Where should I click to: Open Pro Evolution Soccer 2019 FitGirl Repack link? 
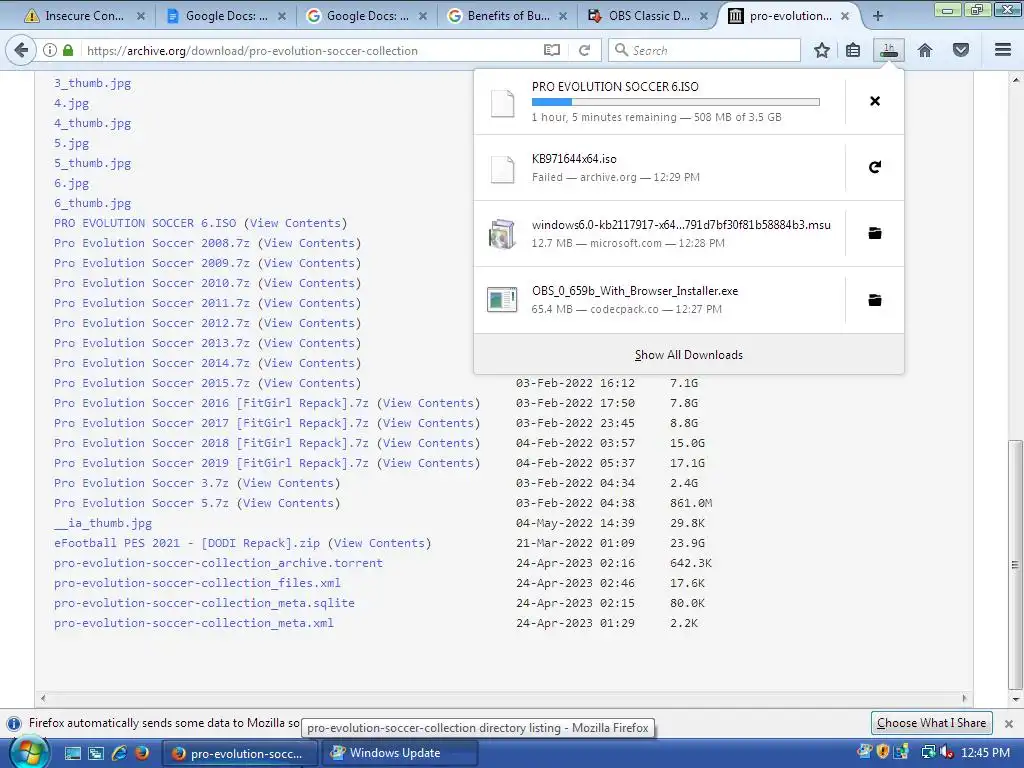point(211,463)
